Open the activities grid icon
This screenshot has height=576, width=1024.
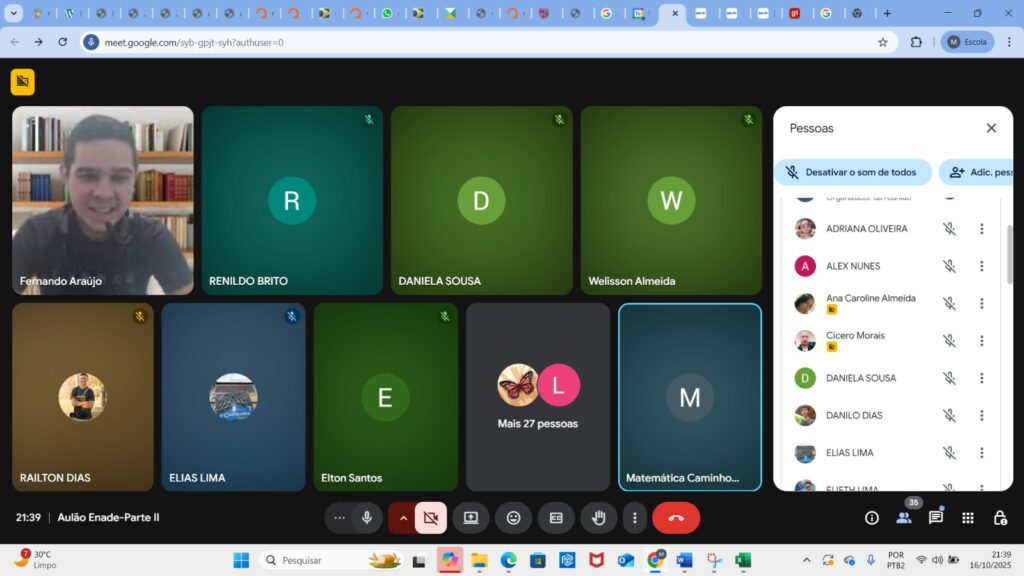(x=968, y=518)
